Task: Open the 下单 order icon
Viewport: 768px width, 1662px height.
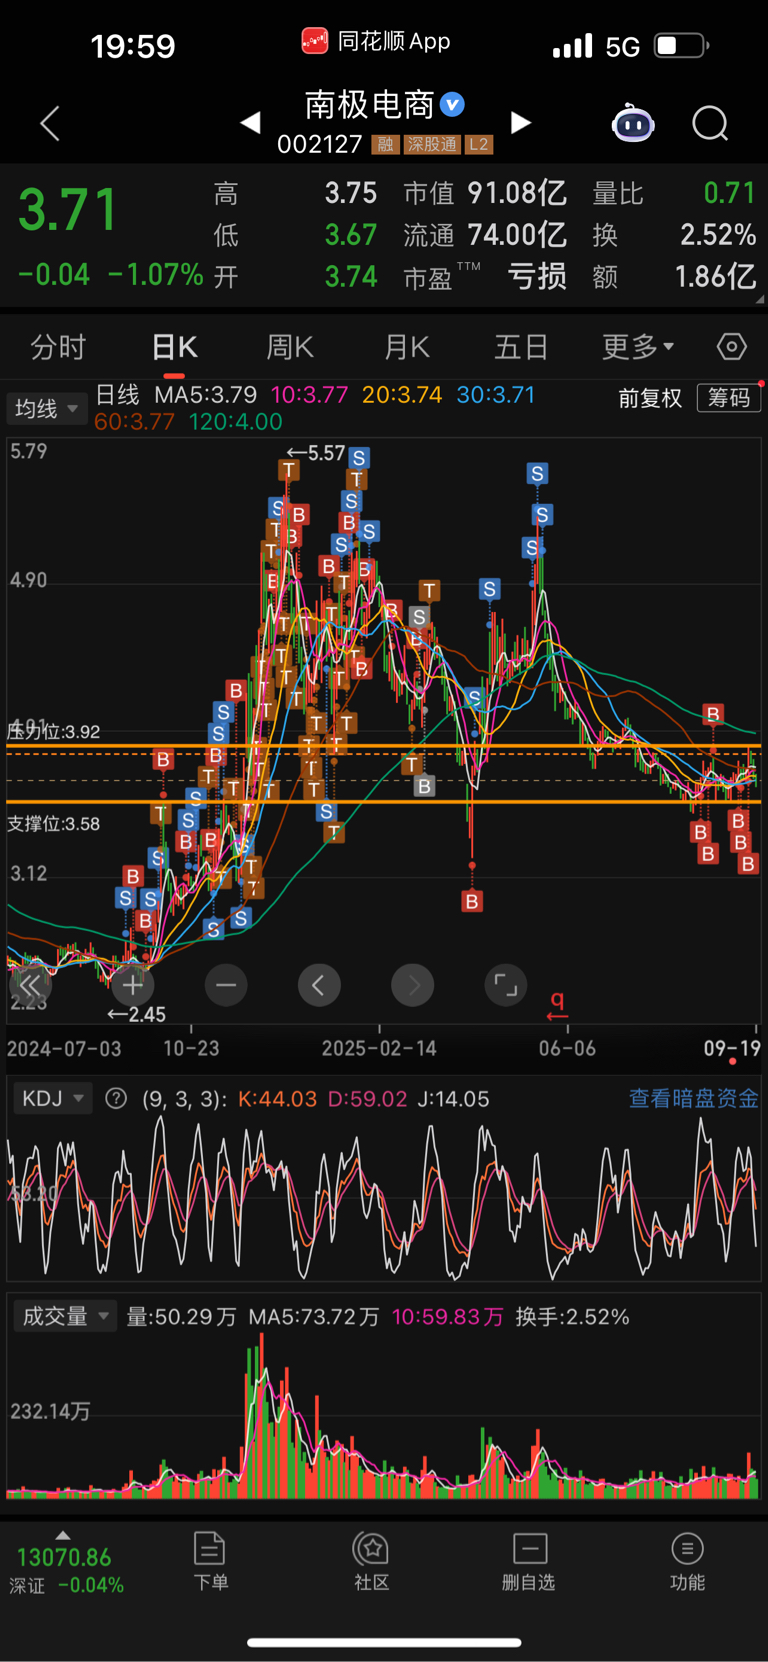Action: click(210, 1561)
